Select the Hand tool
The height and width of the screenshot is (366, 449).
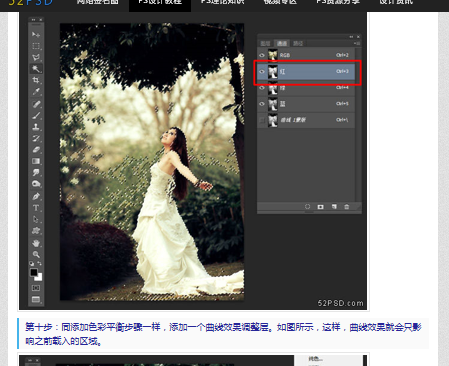point(36,243)
